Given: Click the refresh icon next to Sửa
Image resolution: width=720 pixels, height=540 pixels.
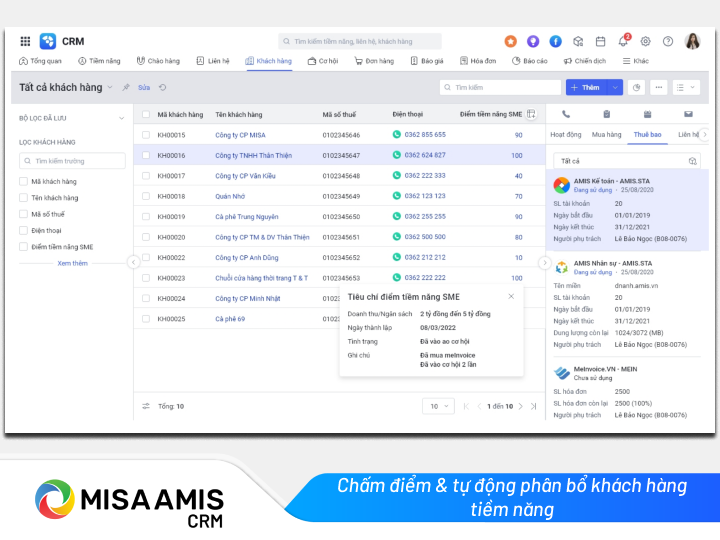Looking at the screenshot, I should 163,87.
